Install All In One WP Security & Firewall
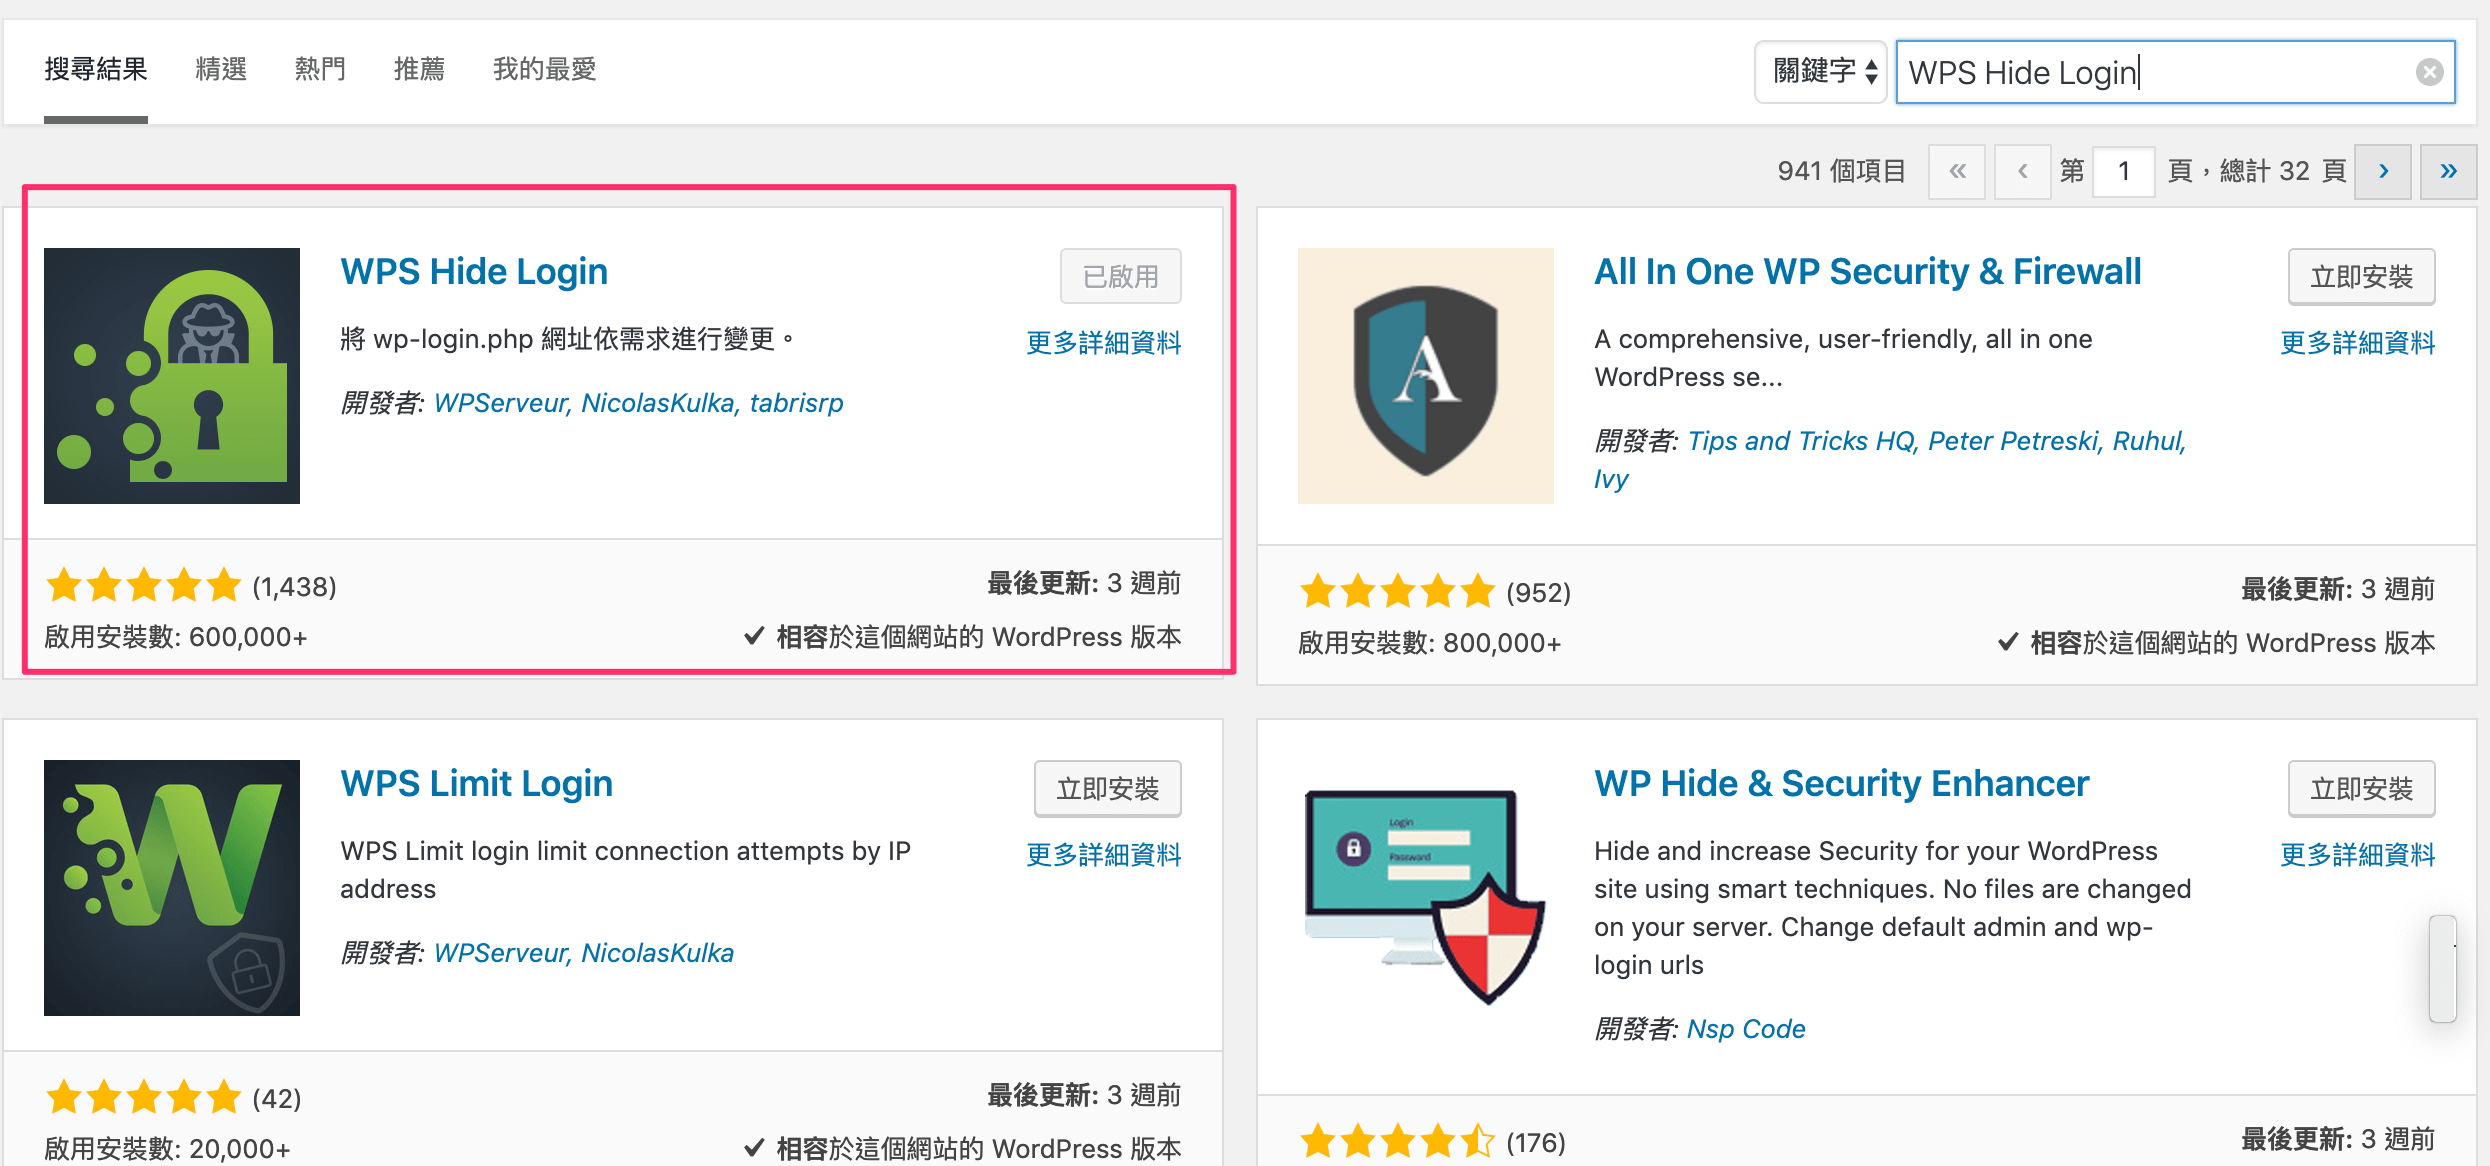This screenshot has width=2490, height=1166. point(2362,276)
